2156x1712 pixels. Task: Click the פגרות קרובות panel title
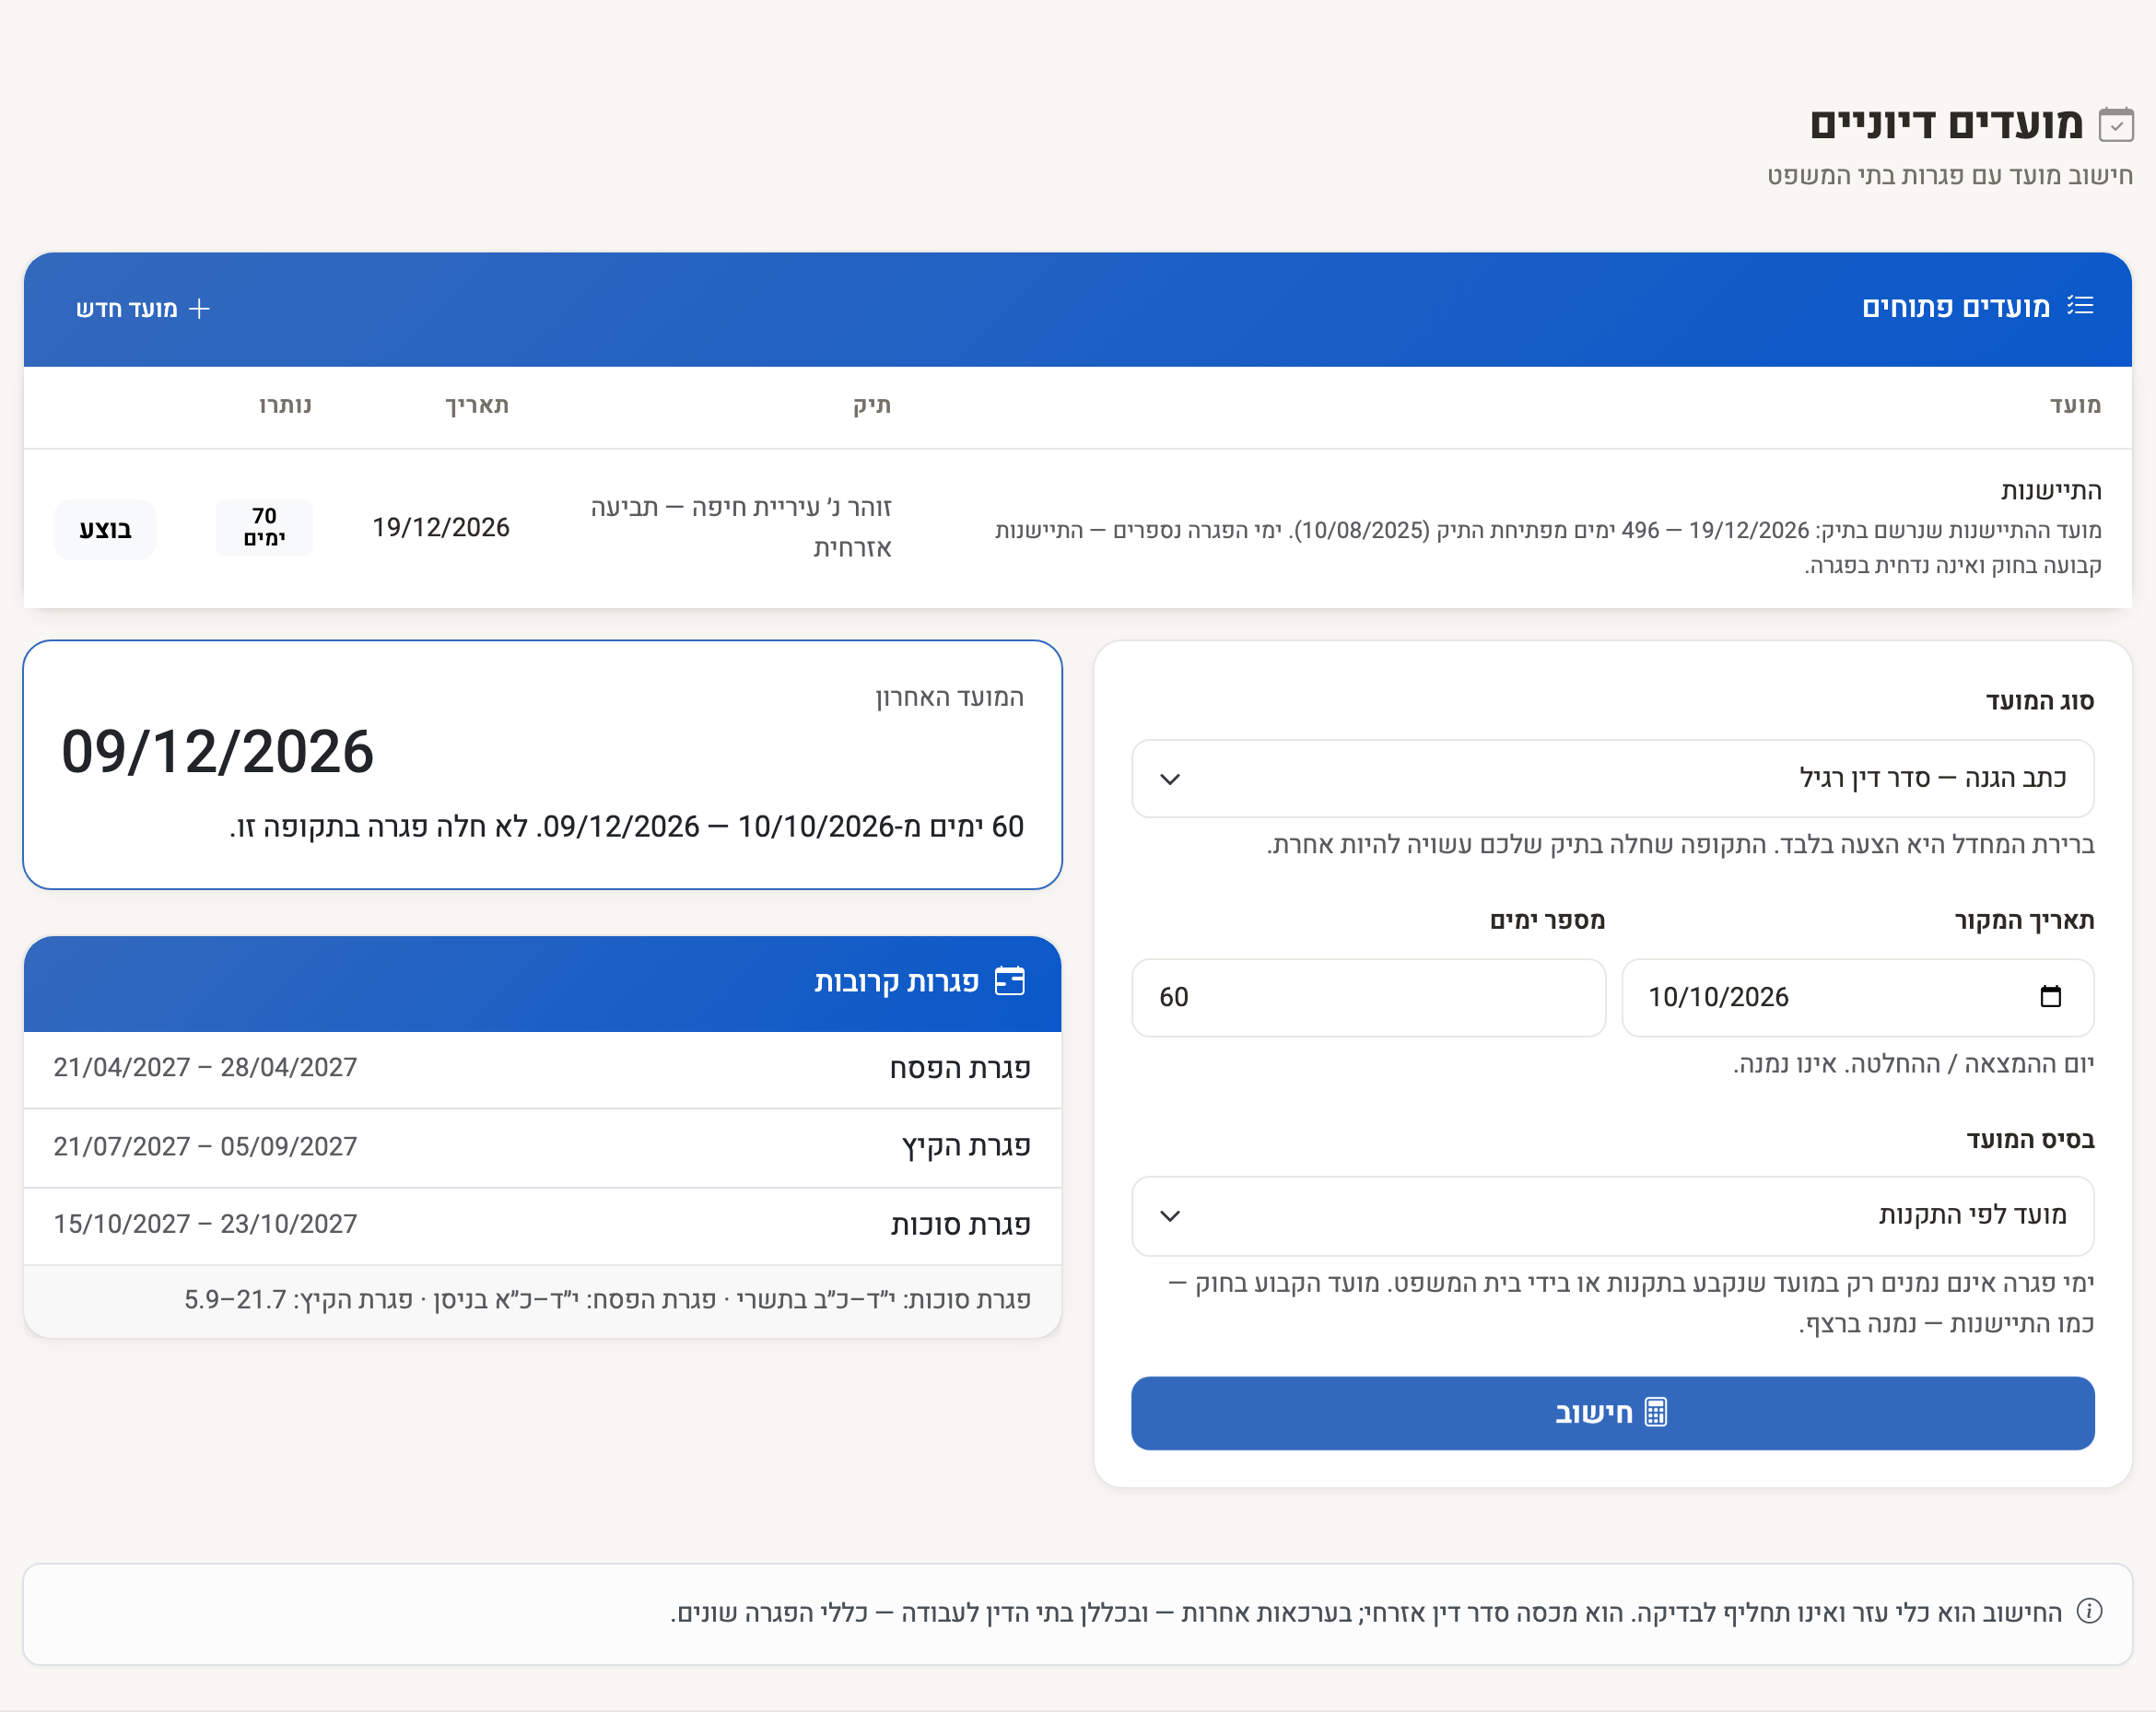tap(896, 982)
